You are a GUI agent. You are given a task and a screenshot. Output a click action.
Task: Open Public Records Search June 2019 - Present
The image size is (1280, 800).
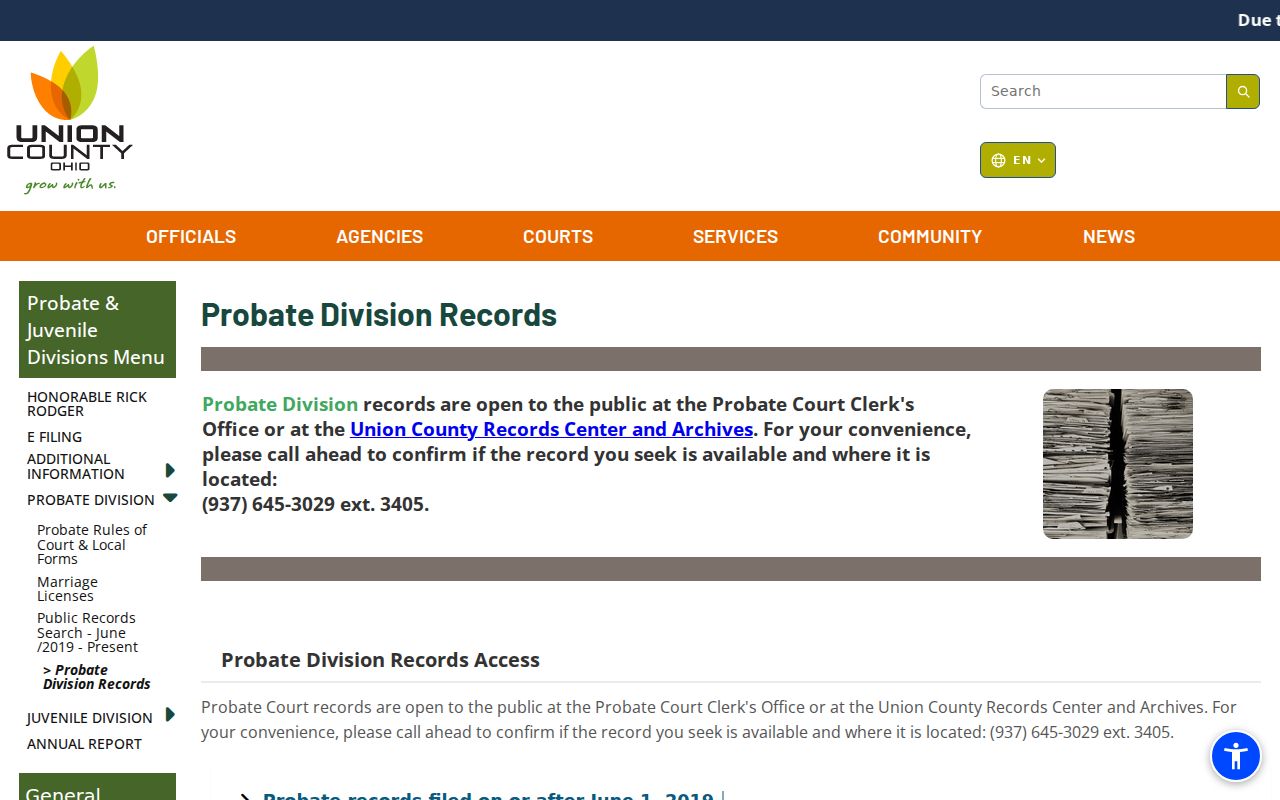88,632
